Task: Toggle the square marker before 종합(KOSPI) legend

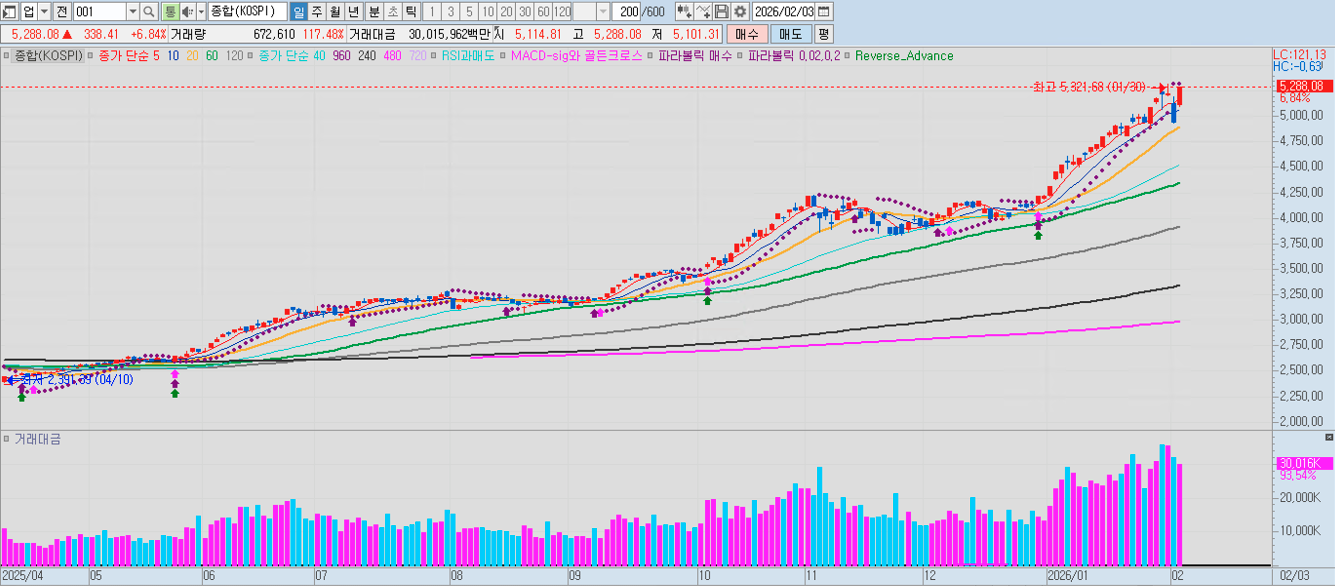Action: (7, 56)
